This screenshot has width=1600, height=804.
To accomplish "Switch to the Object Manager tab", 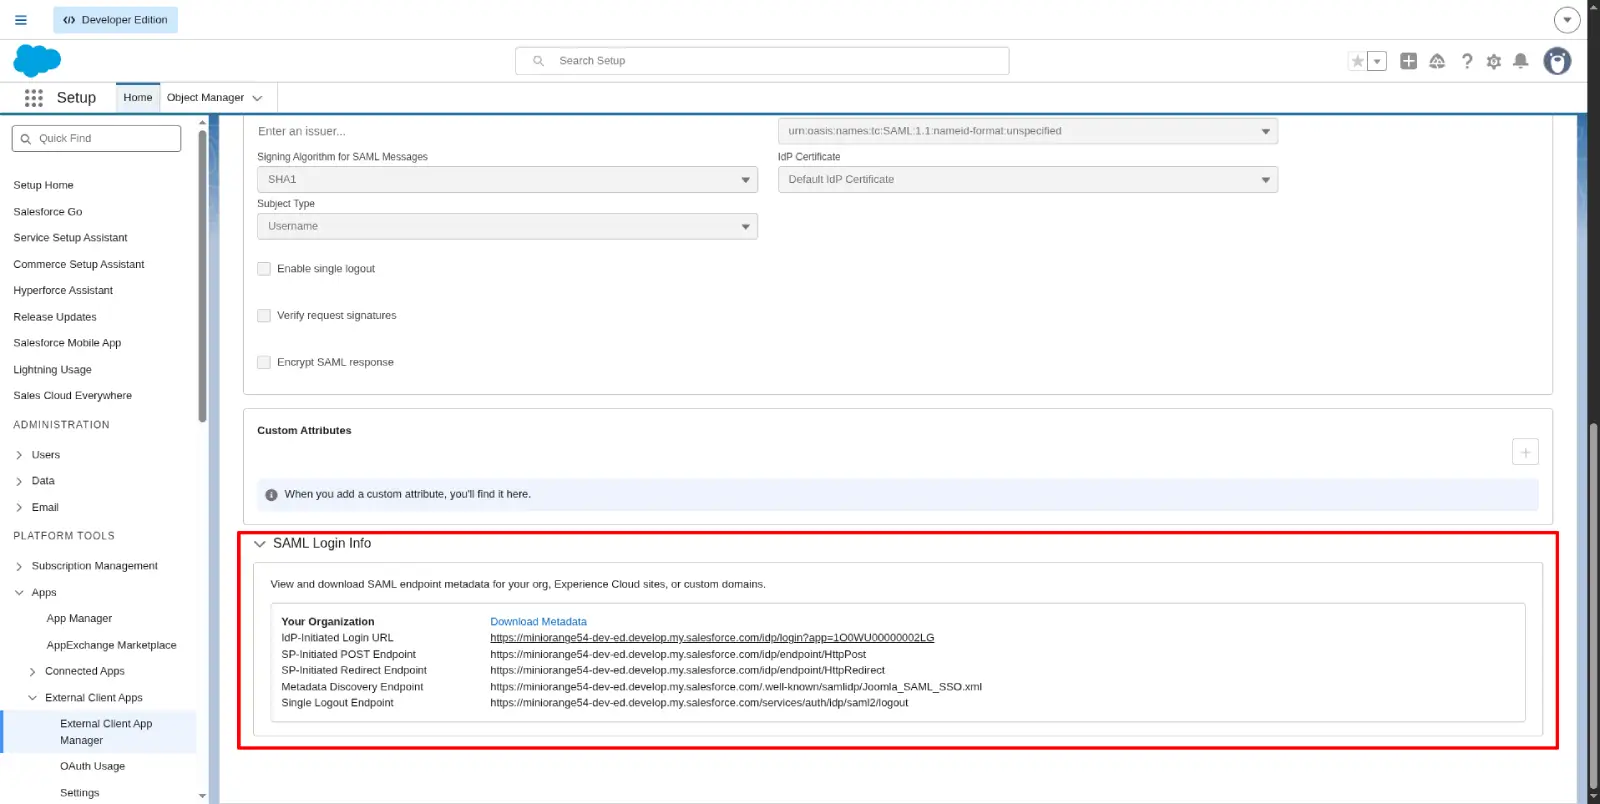I will [x=205, y=98].
